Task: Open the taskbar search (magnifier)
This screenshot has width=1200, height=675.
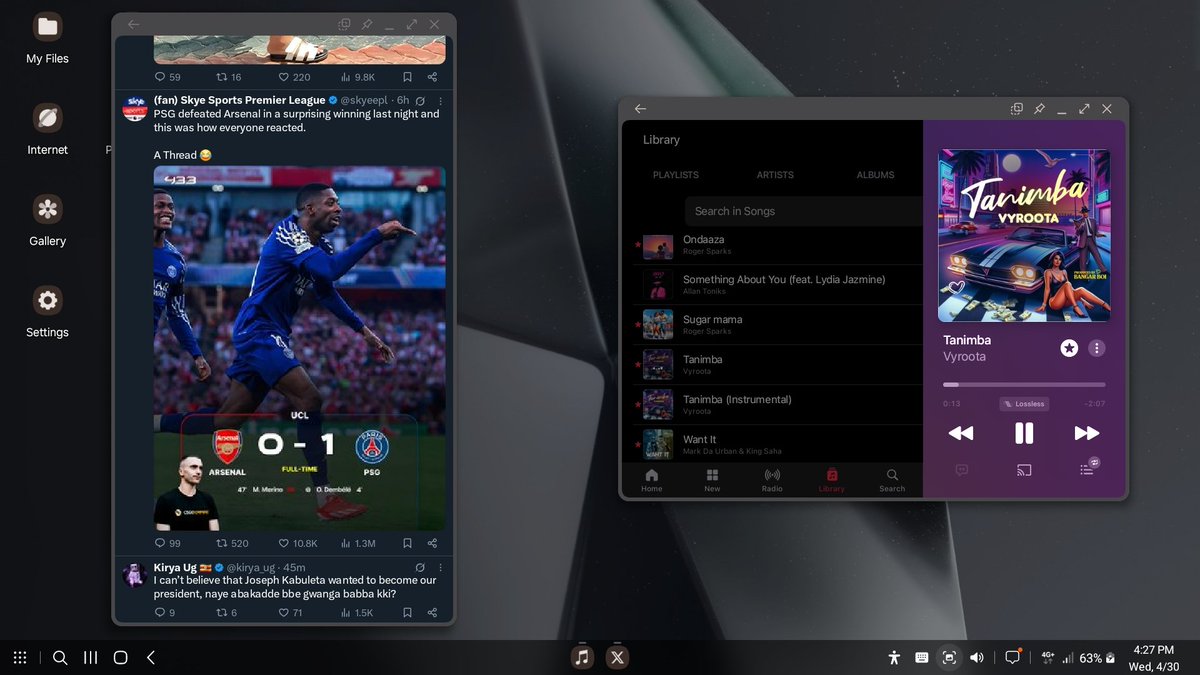Action: click(60, 658)
